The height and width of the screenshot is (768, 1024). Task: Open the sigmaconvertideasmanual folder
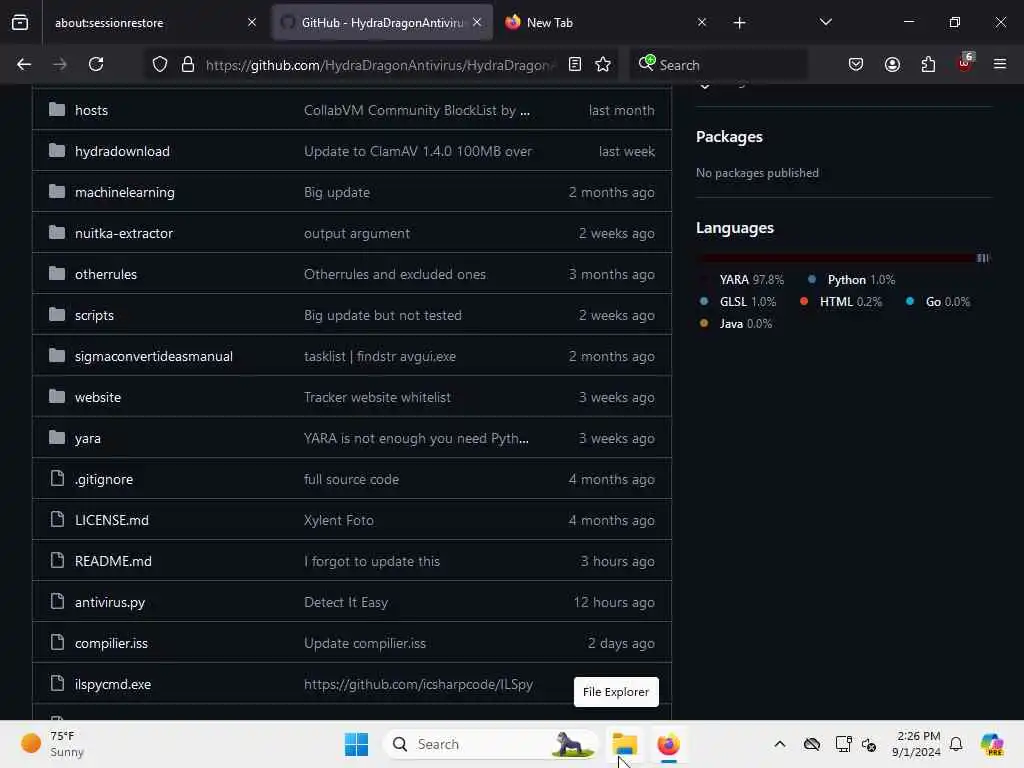coord(153,357)
